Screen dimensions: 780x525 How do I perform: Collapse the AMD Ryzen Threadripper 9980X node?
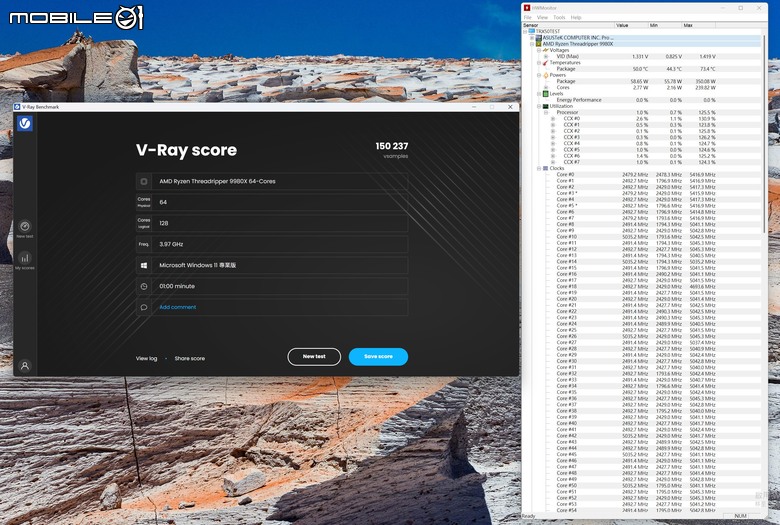(x=532, y=44)
